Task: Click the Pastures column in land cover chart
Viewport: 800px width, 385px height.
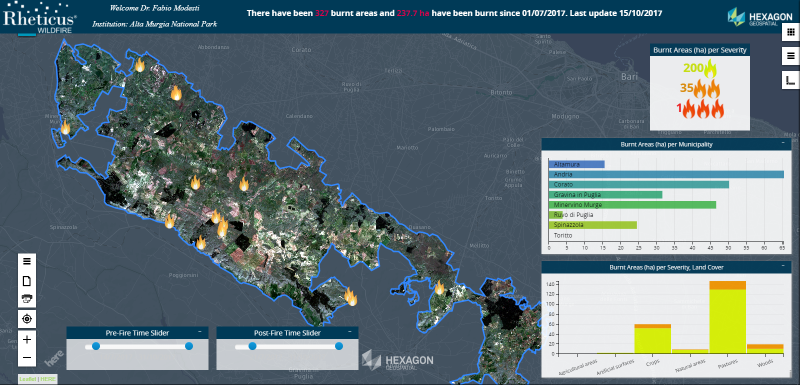Action: click(728, 317)
